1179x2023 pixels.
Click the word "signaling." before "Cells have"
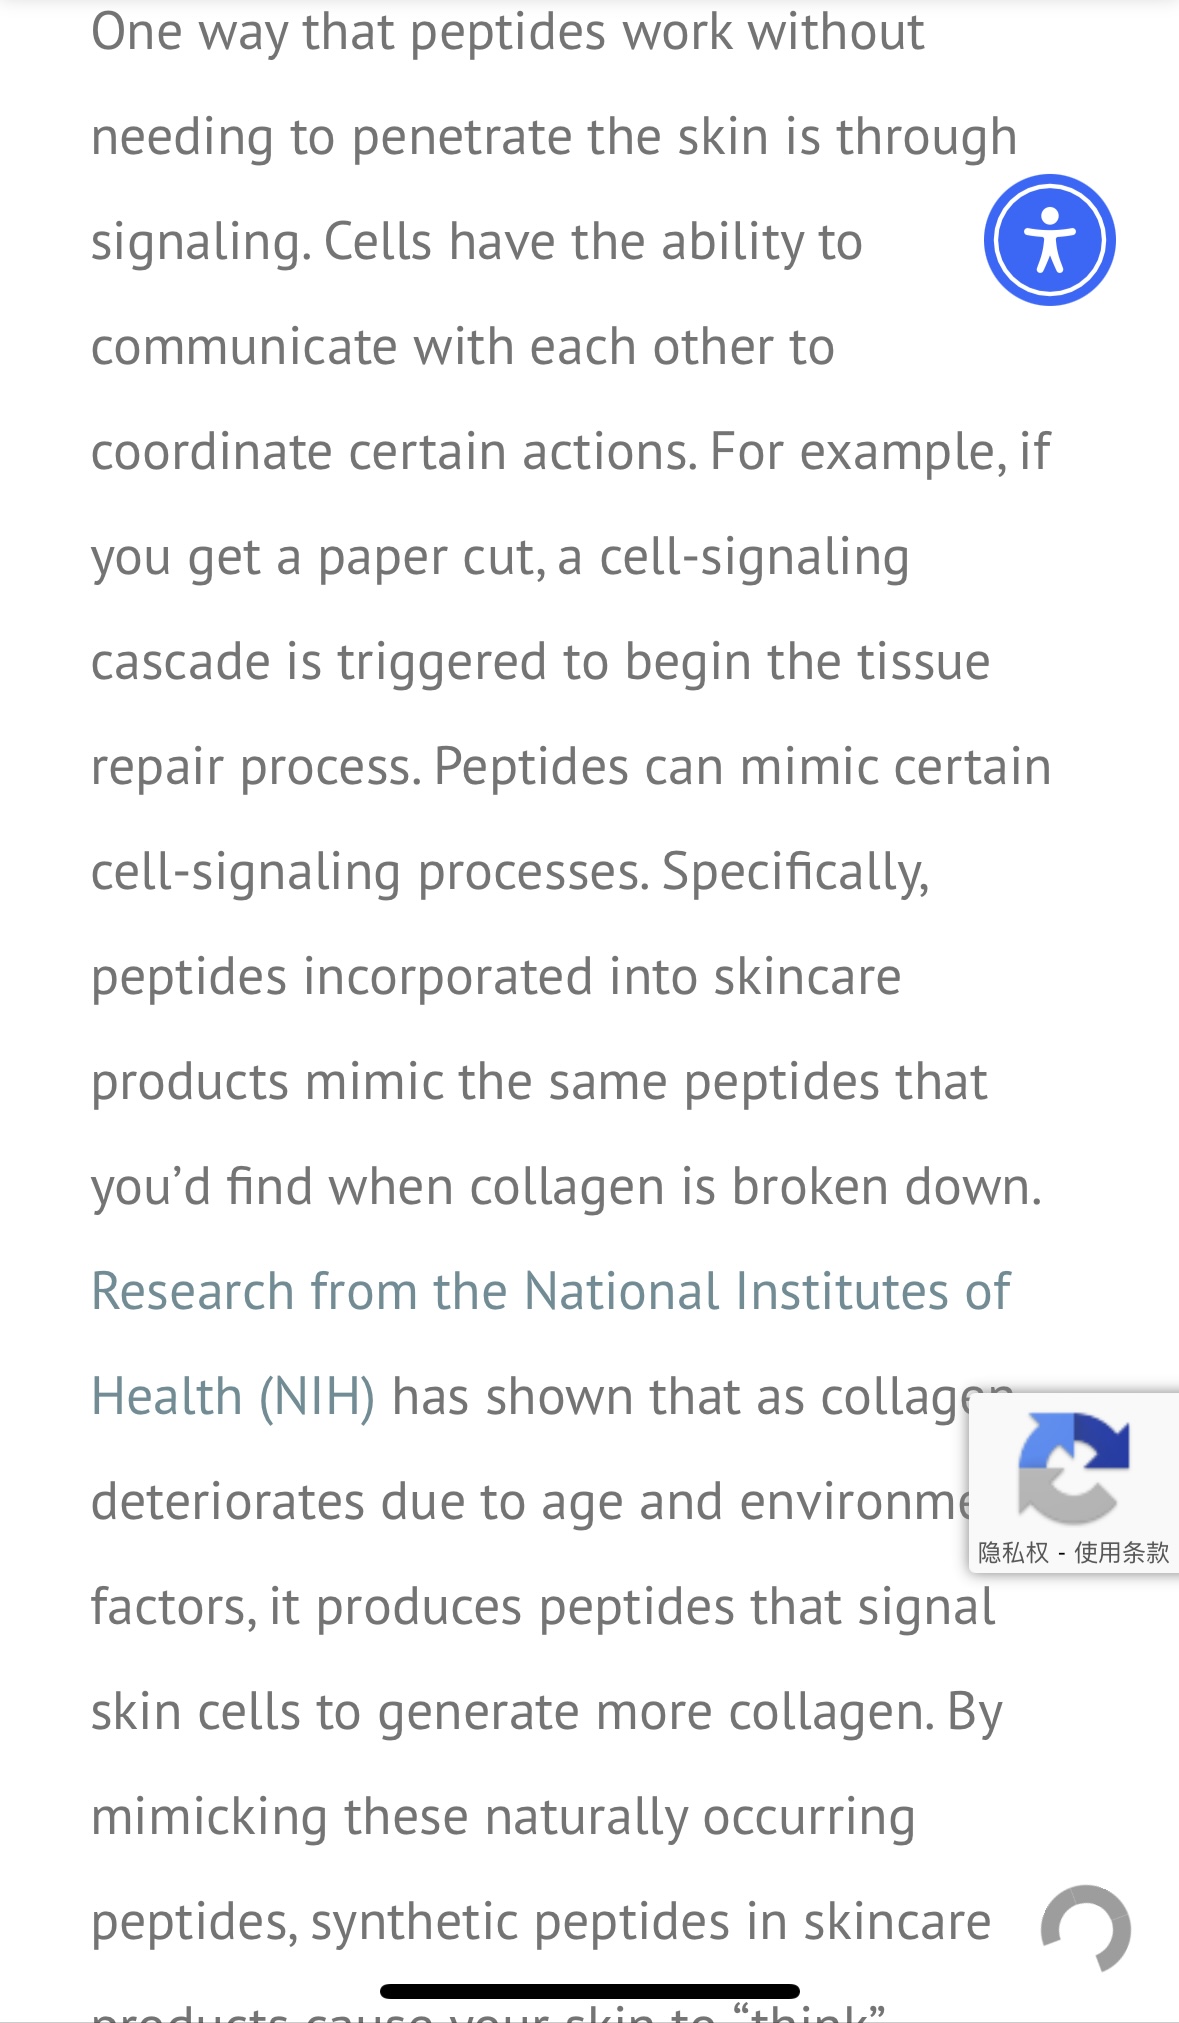pos(200,243)
